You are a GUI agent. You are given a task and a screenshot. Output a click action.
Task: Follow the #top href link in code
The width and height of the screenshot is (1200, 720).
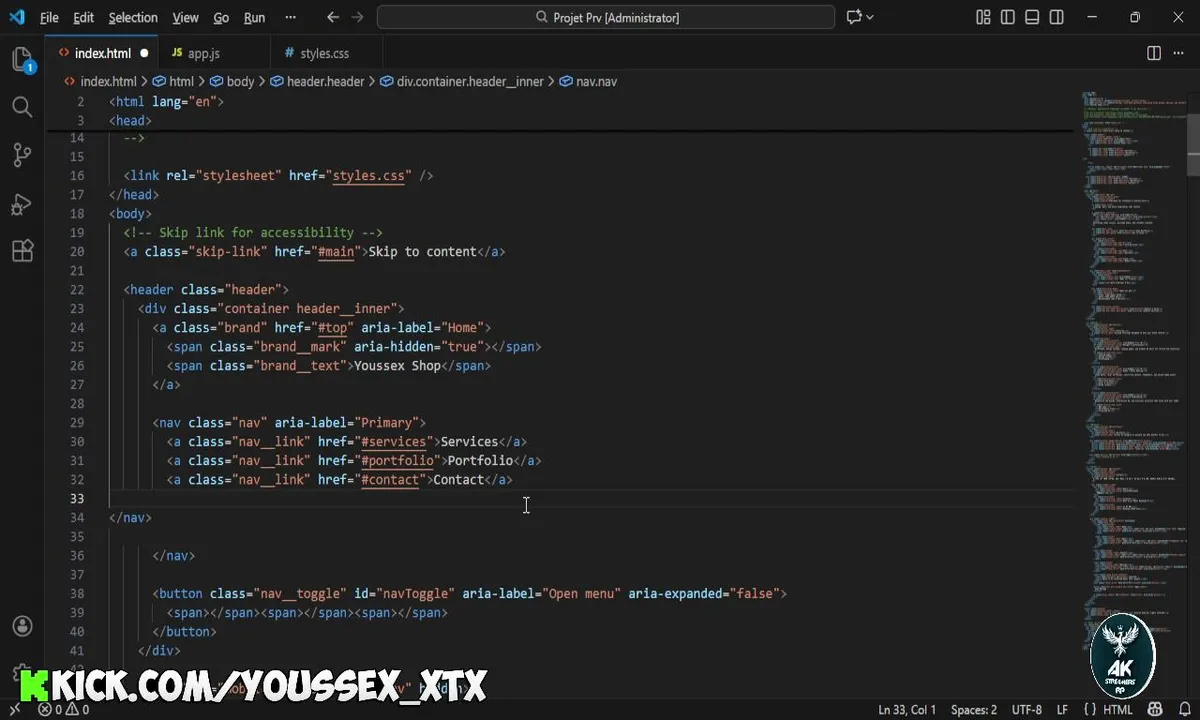332,327
